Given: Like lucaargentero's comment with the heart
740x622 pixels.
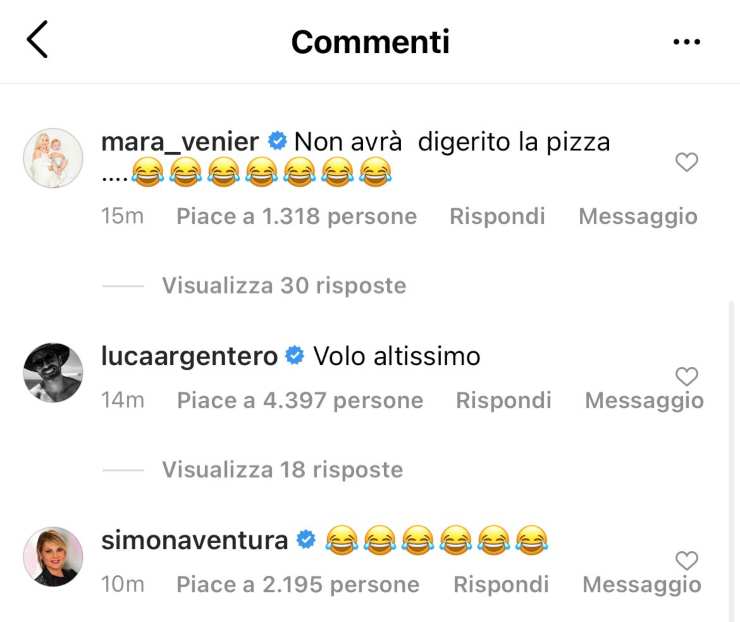Looking at the screenshot, I should (x=686, y=377).
